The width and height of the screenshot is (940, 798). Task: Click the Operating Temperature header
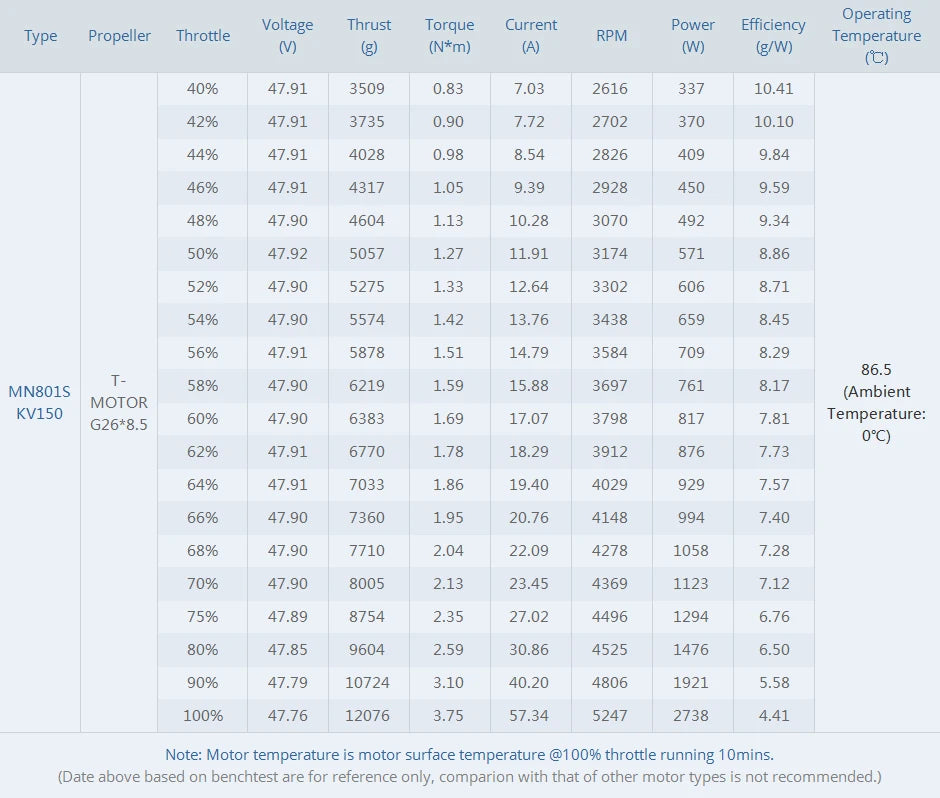pyautogui.click(x=876, y=36)
